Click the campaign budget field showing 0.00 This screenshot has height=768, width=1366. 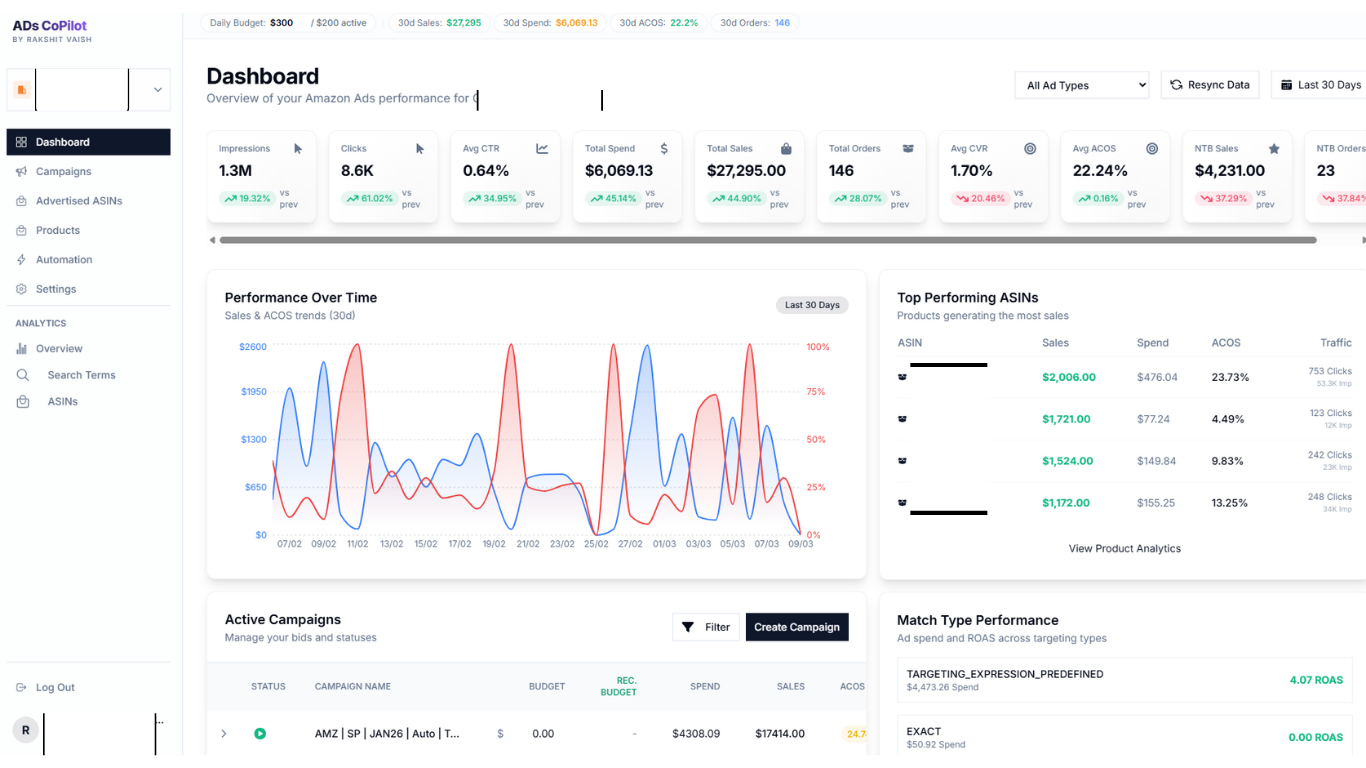pyautogui.click(x=543, y=733)
